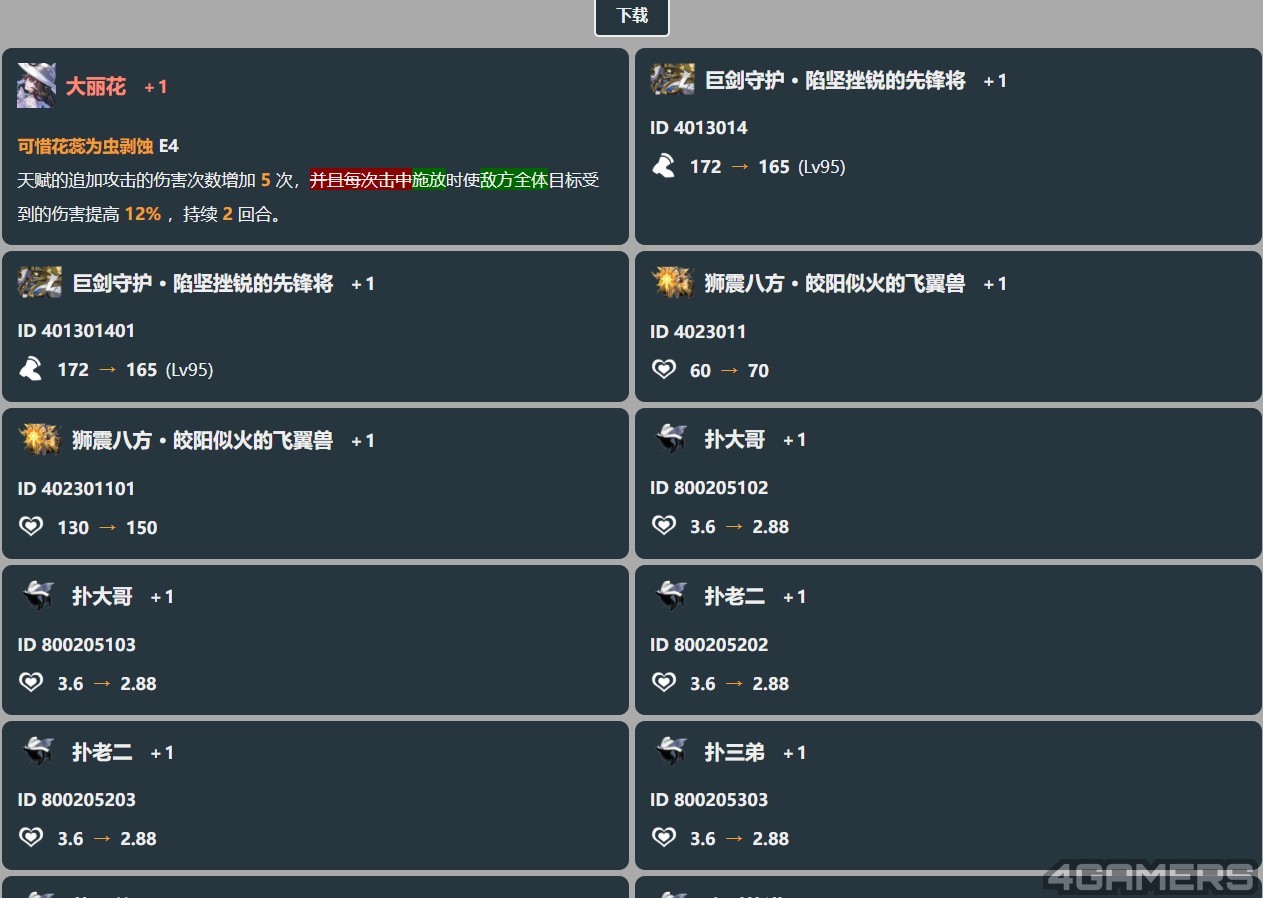Screen dimensions: 1263x898
Task: Click the heart icon beside 60 → 70
Action: click(664, 370)
